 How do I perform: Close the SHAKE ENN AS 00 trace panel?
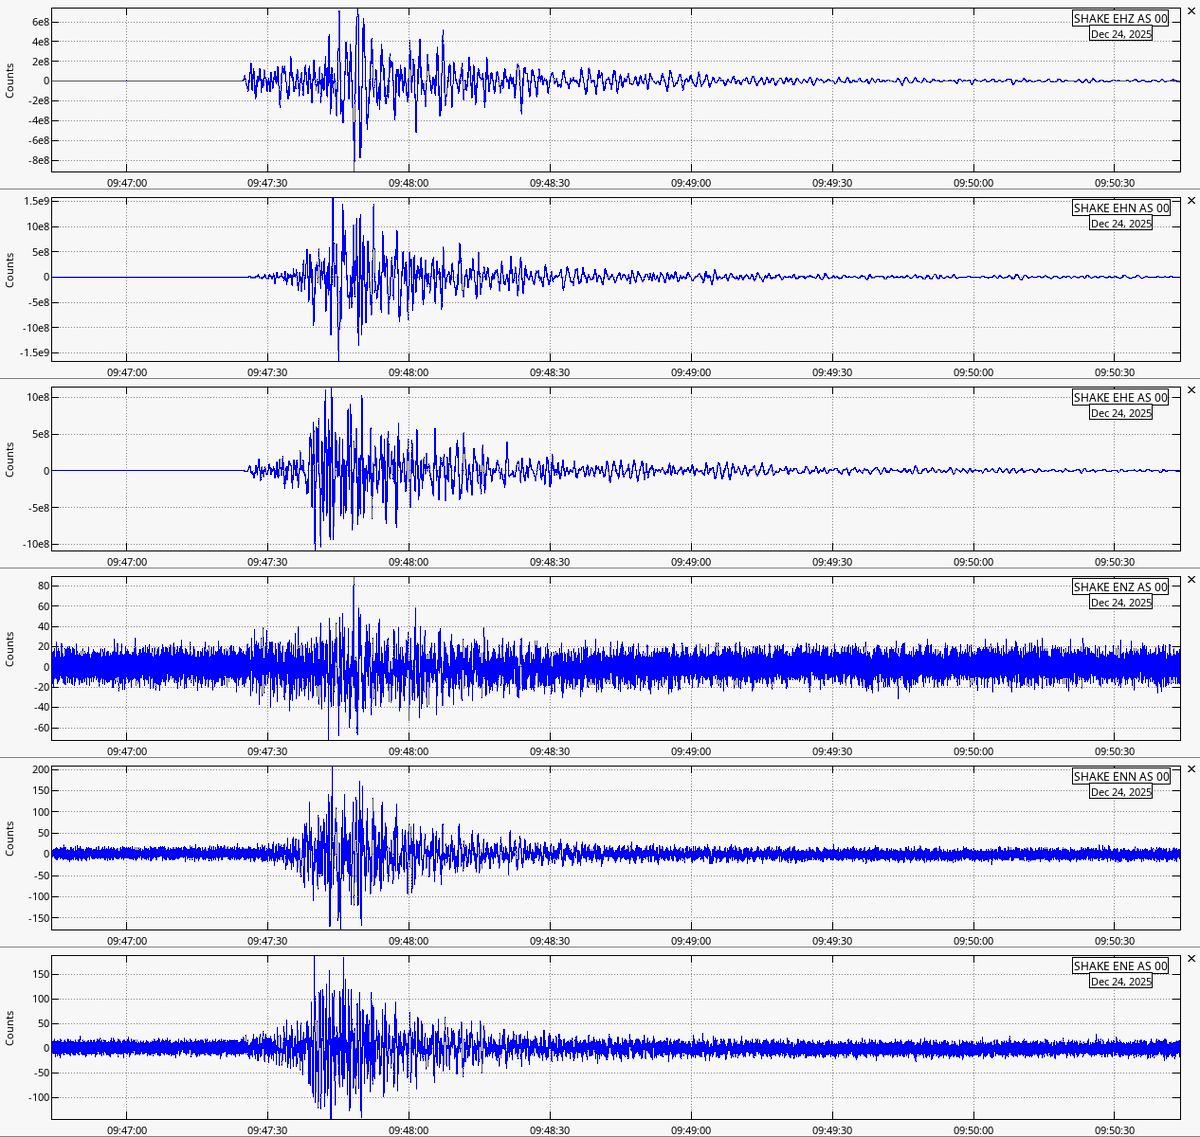coord(1191,769)
